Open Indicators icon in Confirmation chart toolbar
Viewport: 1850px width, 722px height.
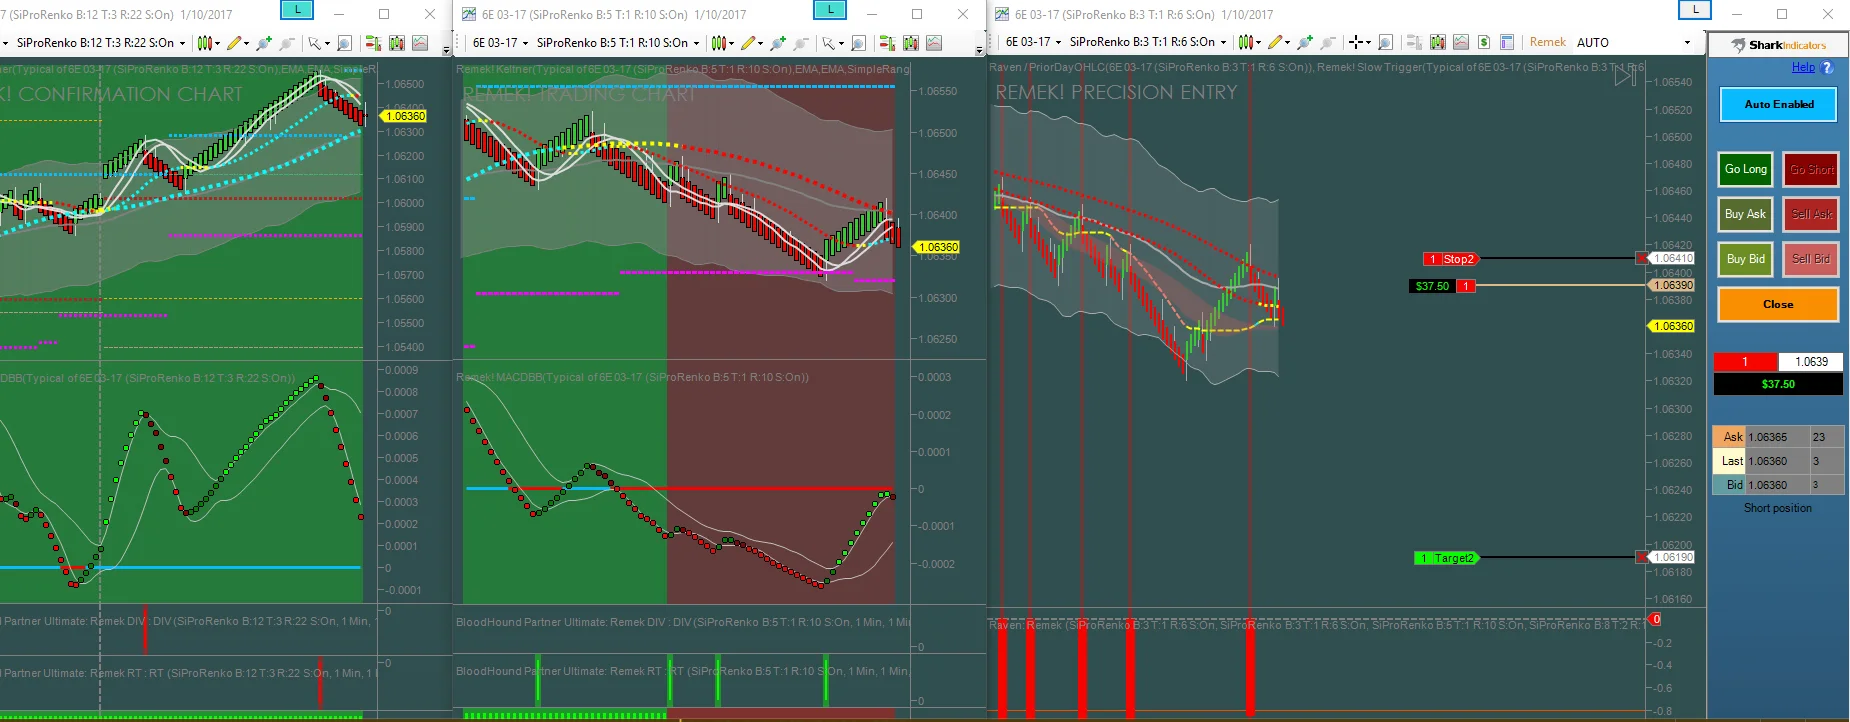pos(421,43)
